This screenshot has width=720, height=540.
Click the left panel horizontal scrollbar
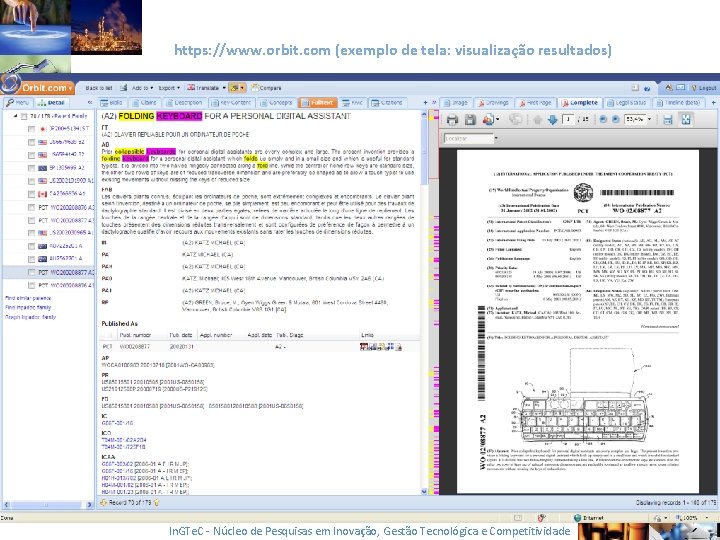[x=48, y=505]
